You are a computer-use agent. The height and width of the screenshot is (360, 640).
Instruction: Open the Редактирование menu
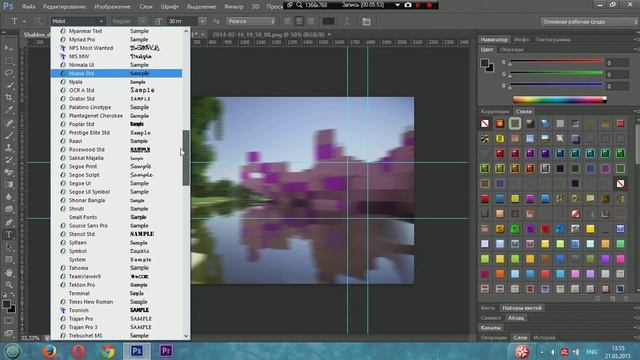tap(64, 7)
